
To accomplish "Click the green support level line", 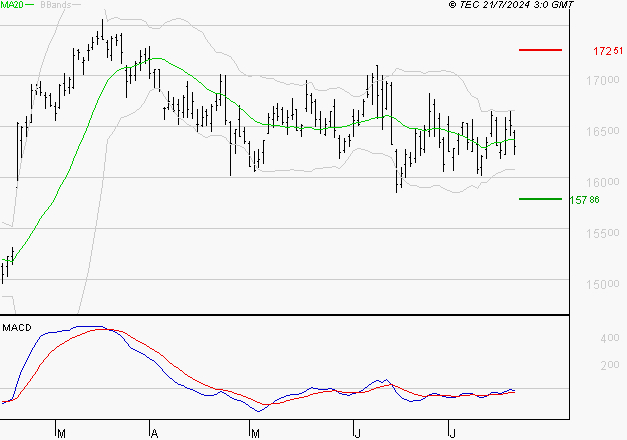I will (540, 199).
